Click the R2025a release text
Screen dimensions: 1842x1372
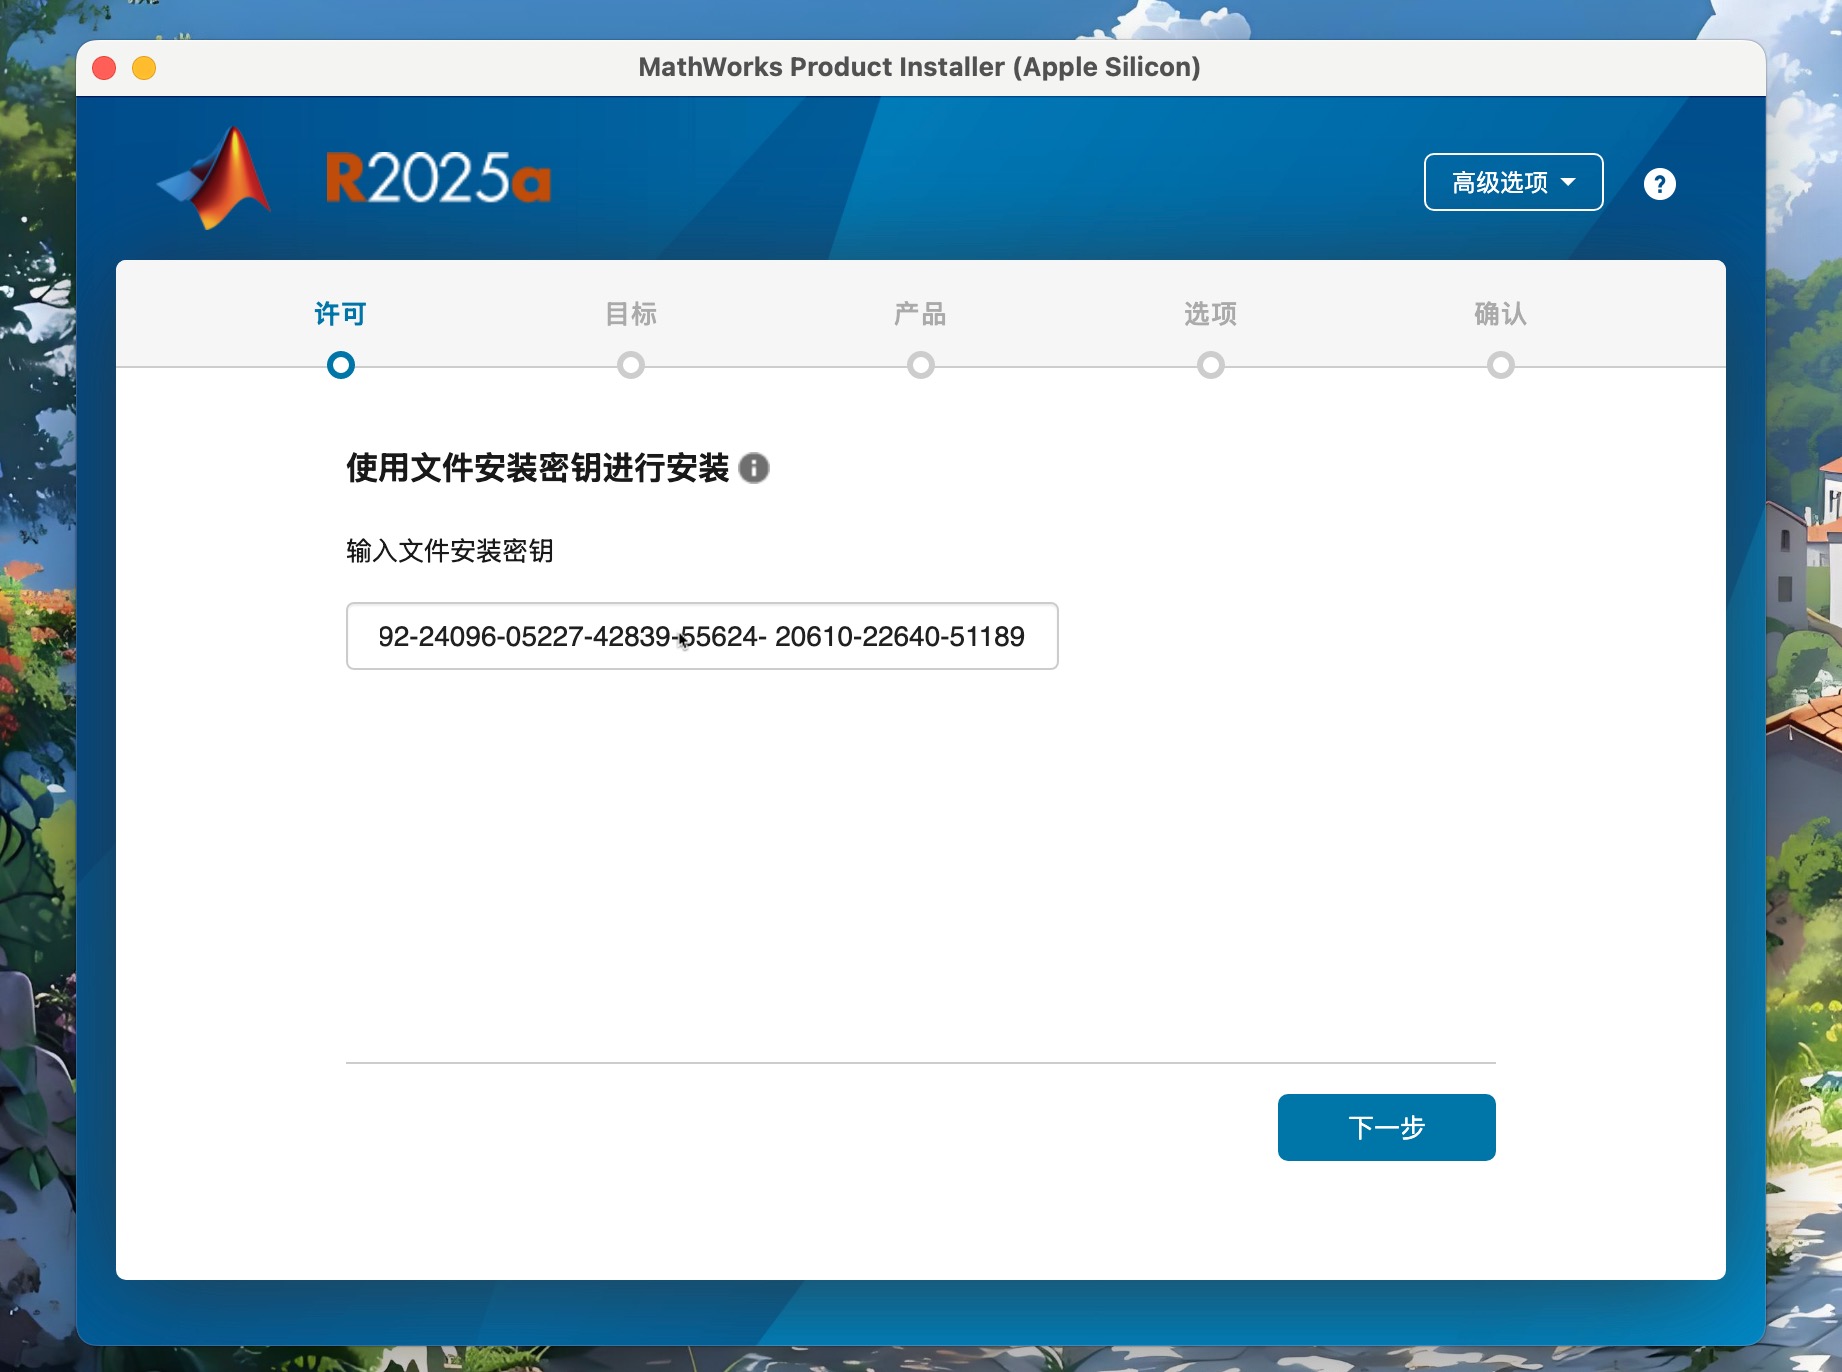click(438, 179)
